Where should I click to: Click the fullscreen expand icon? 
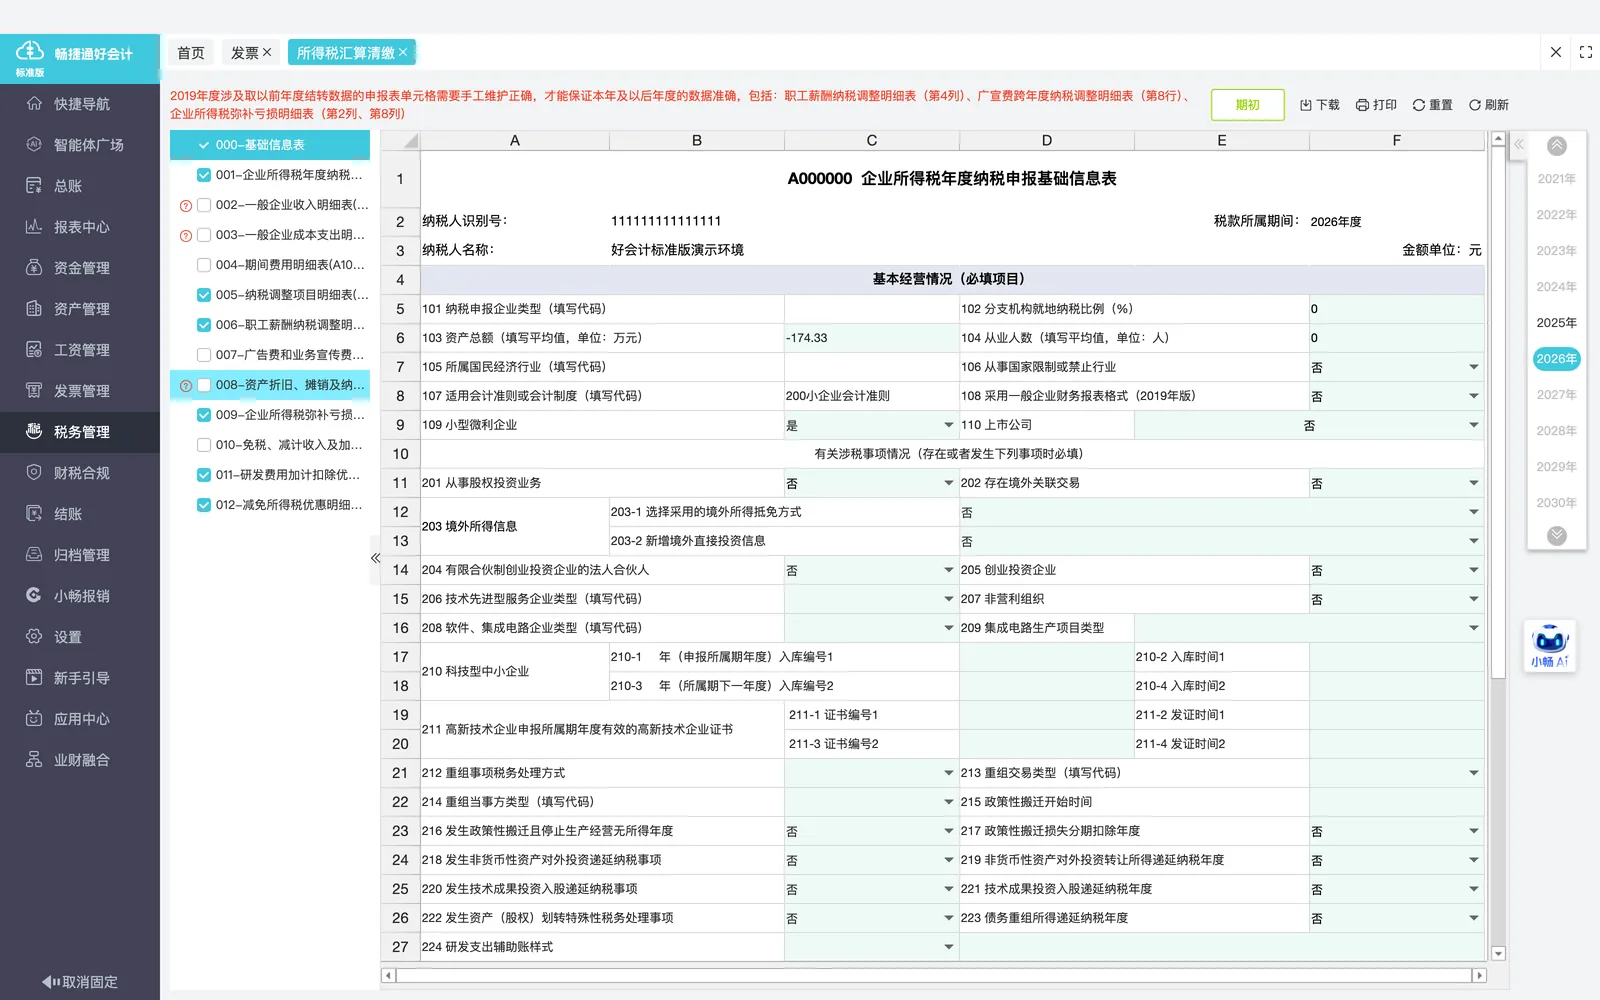click(1586, 52)
